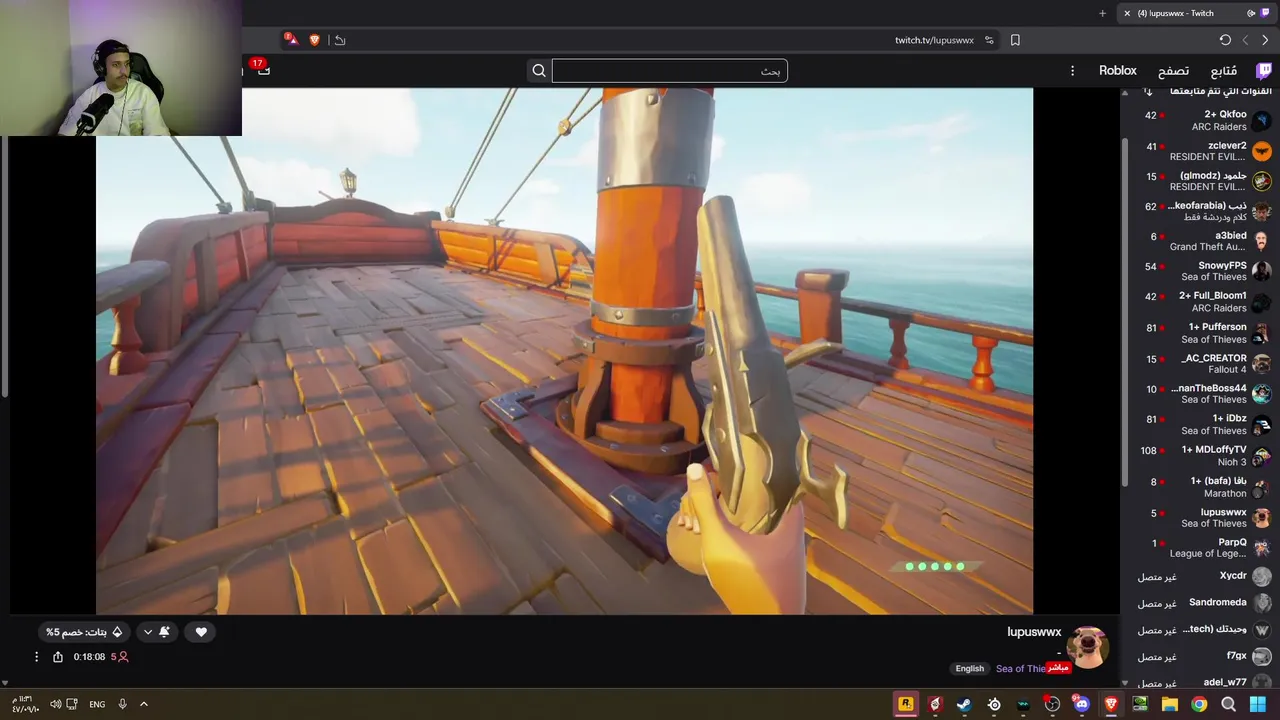Close the lupuswwx Twitch tab
1280x720 pixels.
[1127, 13]
